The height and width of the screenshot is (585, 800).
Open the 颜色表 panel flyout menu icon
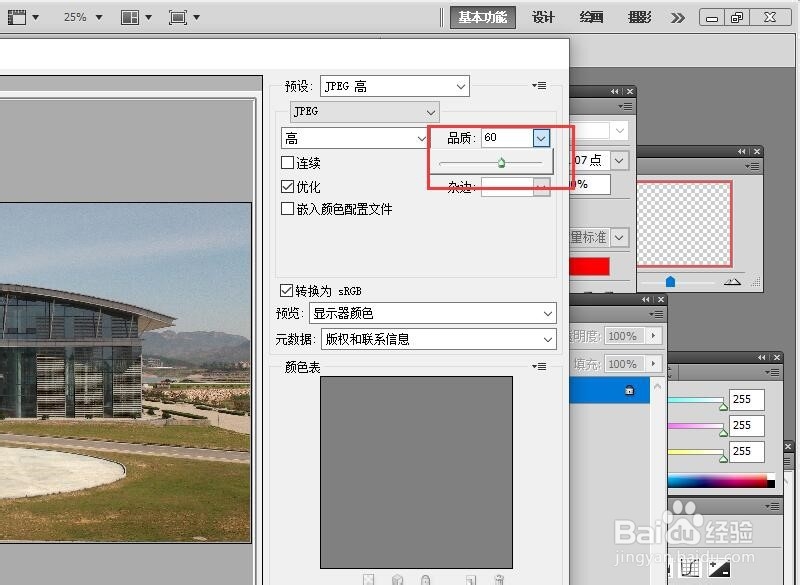[x=539, y=367]
